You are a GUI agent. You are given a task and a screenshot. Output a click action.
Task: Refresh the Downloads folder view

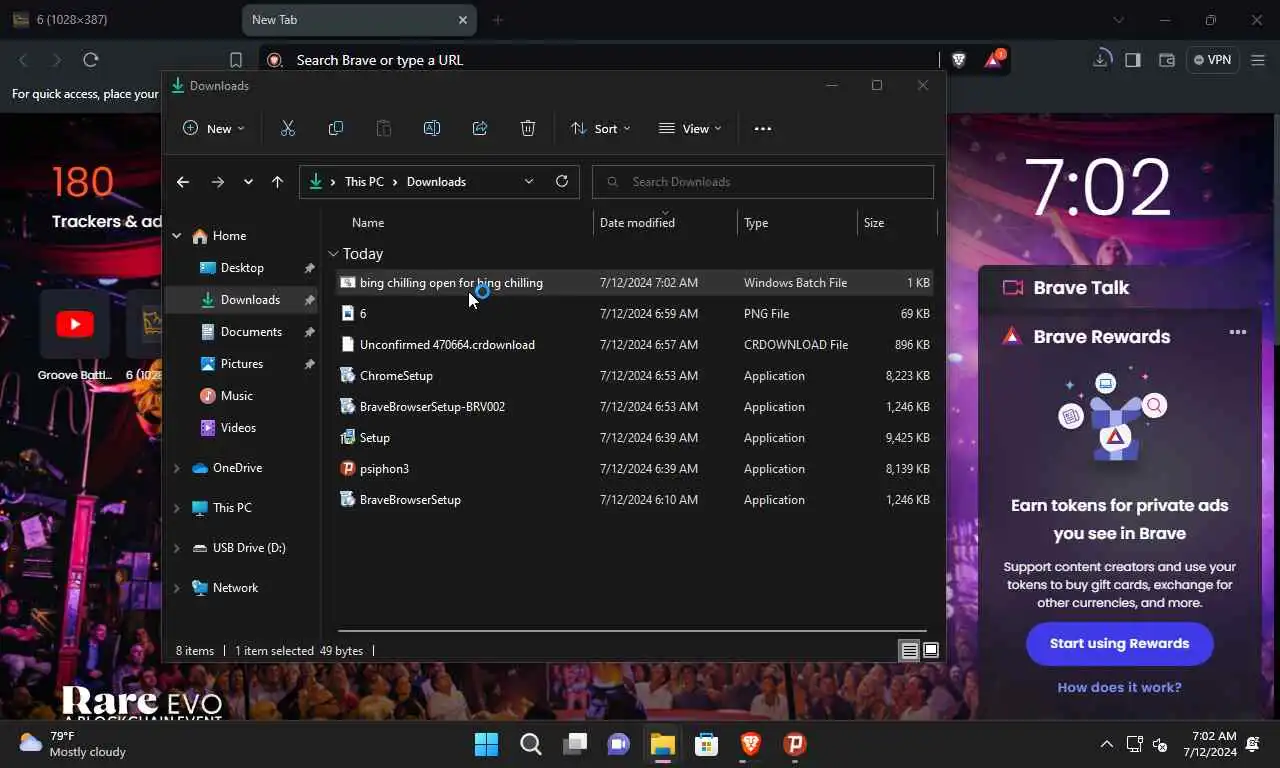coord(562,181)
